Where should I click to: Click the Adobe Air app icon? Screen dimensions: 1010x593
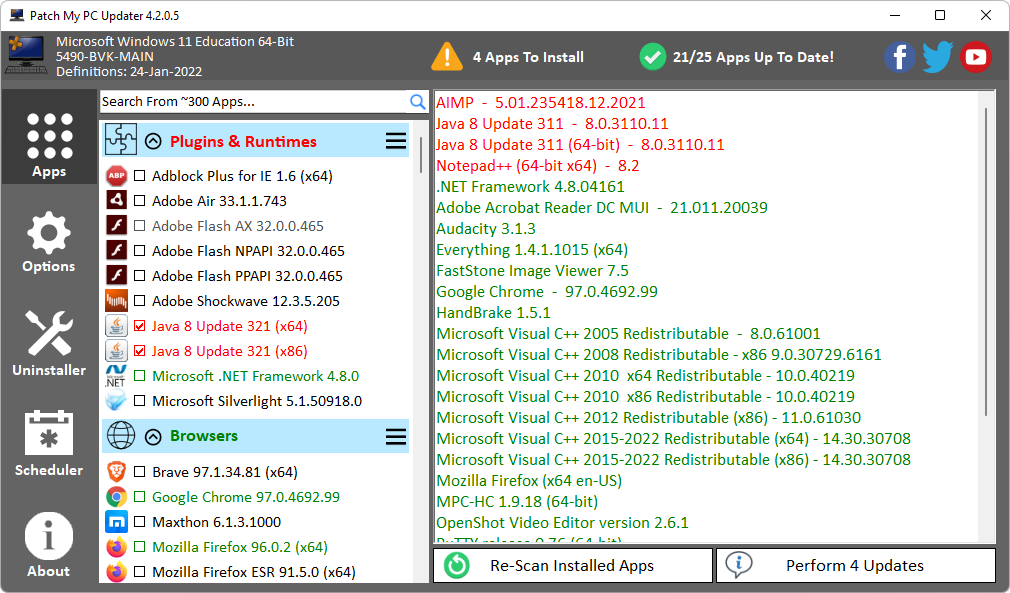117,200
